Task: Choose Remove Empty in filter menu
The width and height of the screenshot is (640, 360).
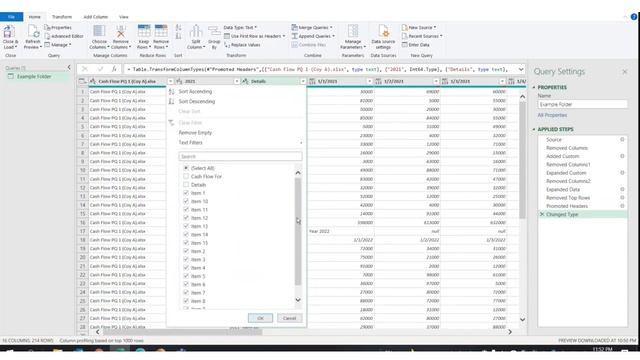Action: pyautogui.click(x=195, y=133)
